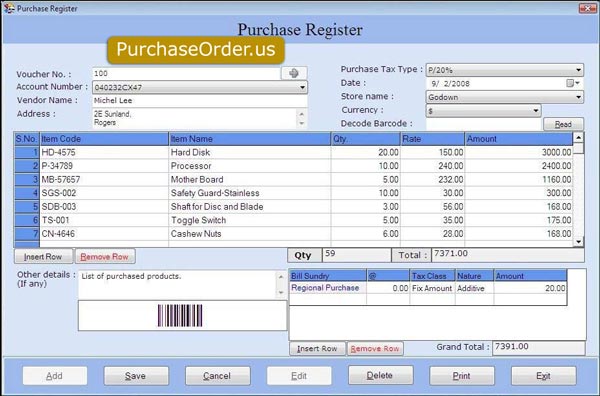
Task: Click the Fix Amount tax class cell
Action: tap(432, 288)
